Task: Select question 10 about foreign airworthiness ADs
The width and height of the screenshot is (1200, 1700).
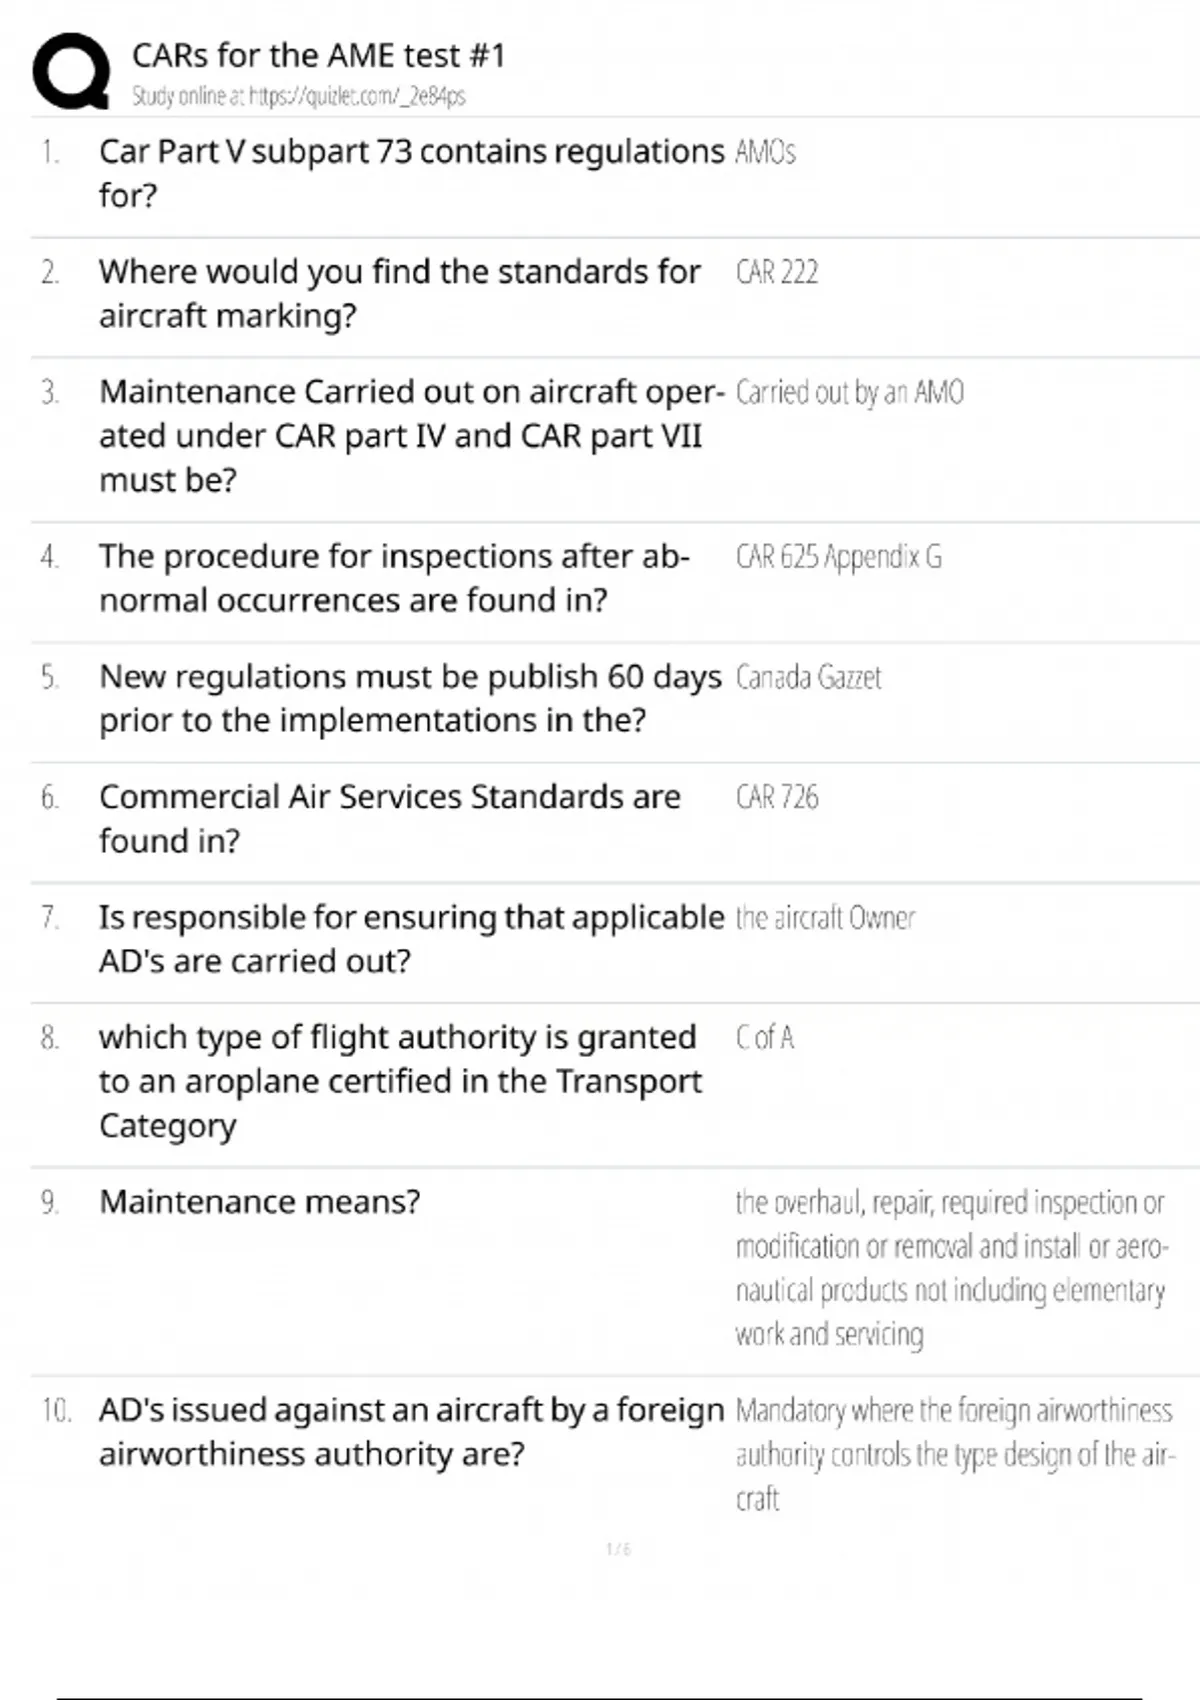Action: click(x=410, y=1431)
